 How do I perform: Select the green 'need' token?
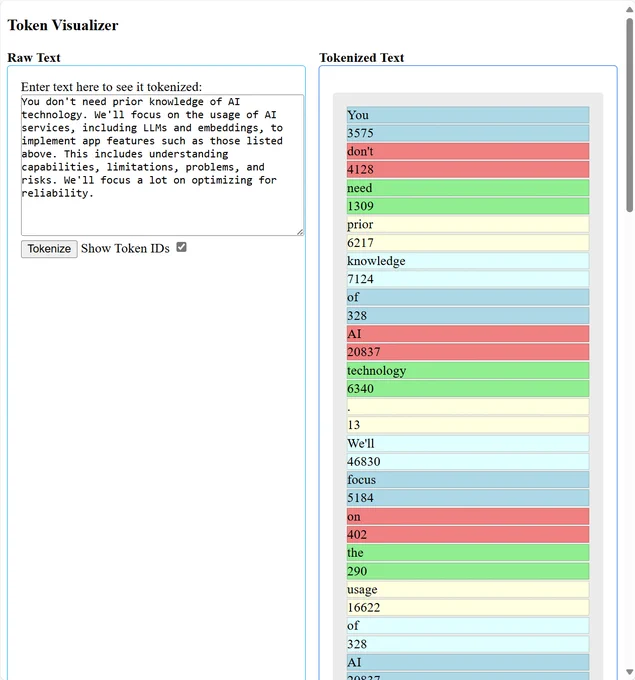coord(468,188)
